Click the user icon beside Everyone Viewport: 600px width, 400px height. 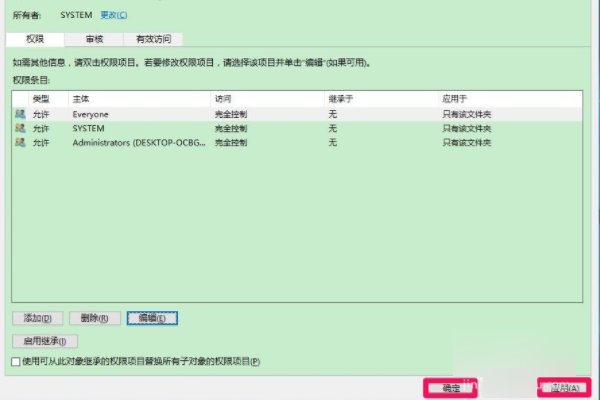tap(20, 114)
